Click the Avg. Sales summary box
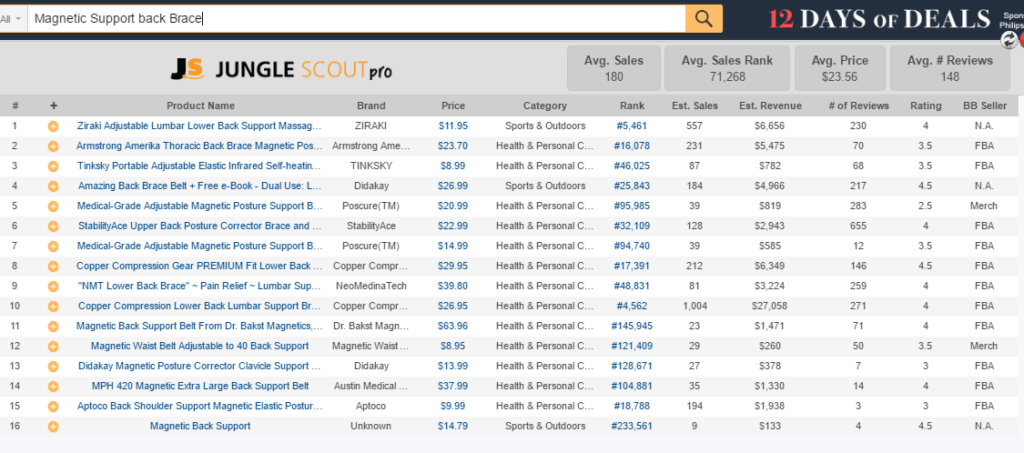 [x=614, y=69]
